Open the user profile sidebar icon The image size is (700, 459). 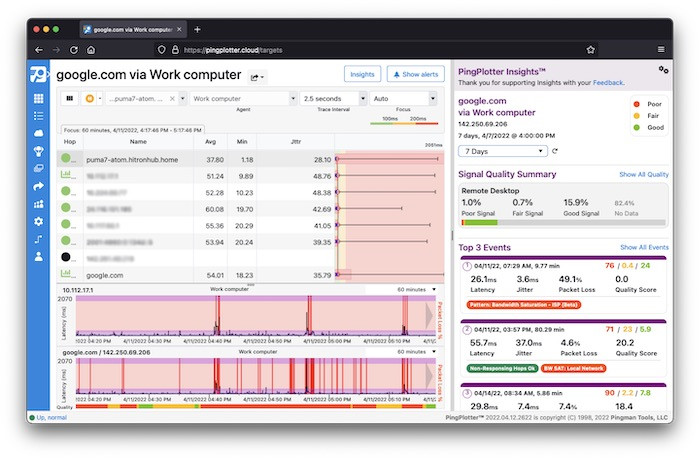(39, 257)
